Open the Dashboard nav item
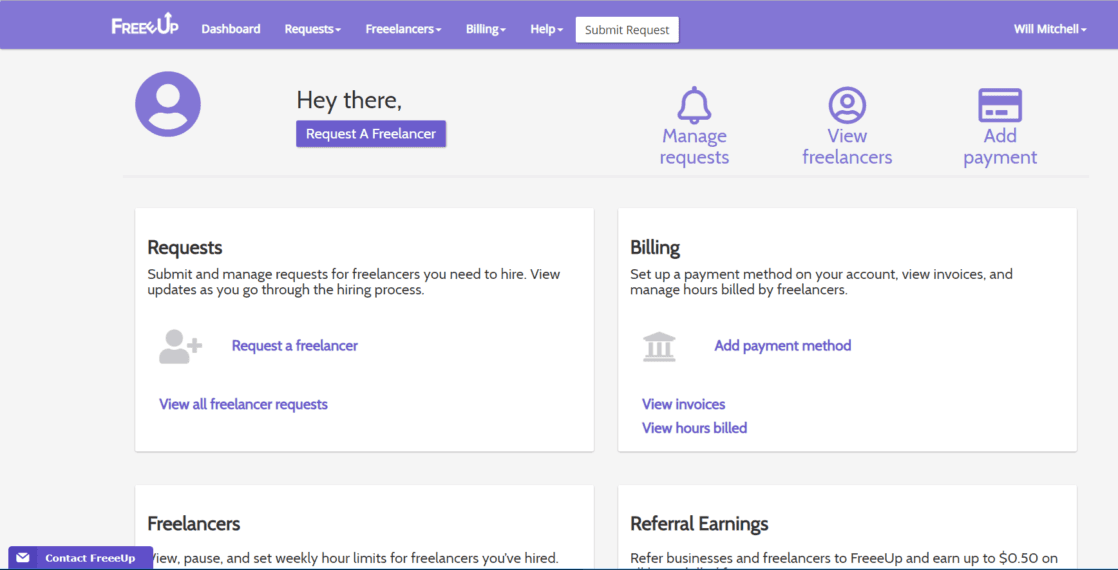Image resolution: width=1118 pixels, height=570 pixels. point(231,29)
